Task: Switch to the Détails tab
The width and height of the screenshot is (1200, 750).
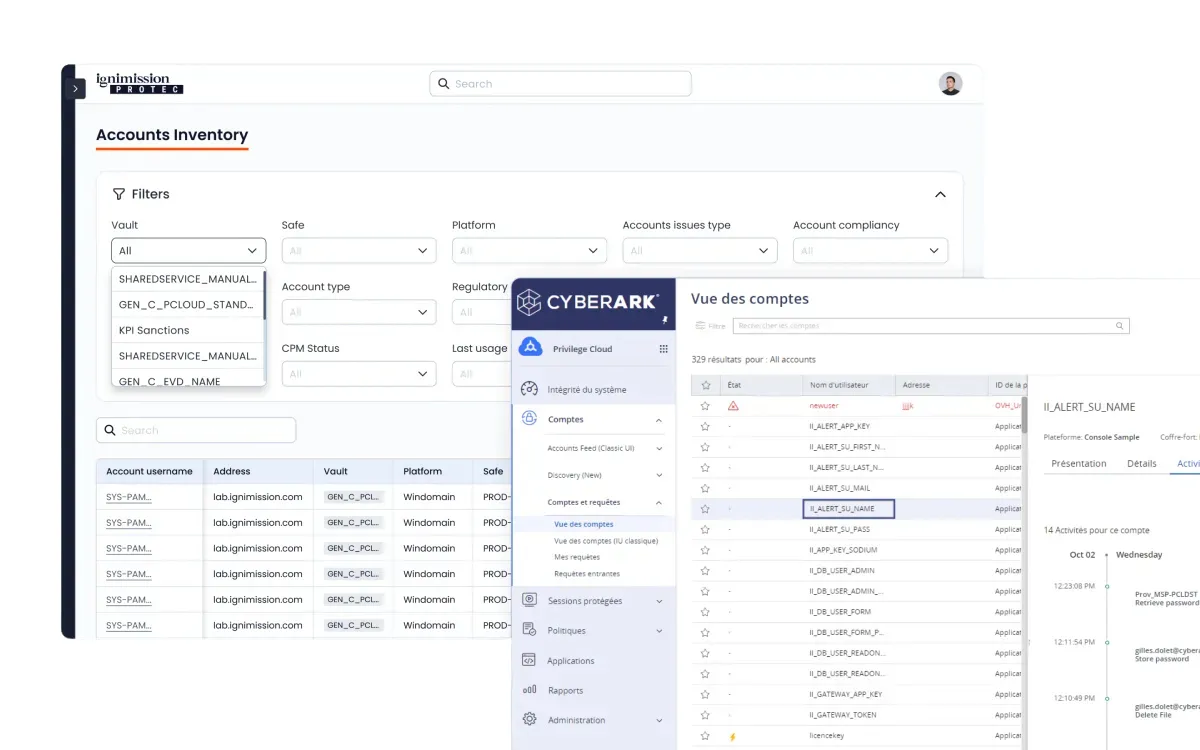Action: click(x=1141, y=464)
